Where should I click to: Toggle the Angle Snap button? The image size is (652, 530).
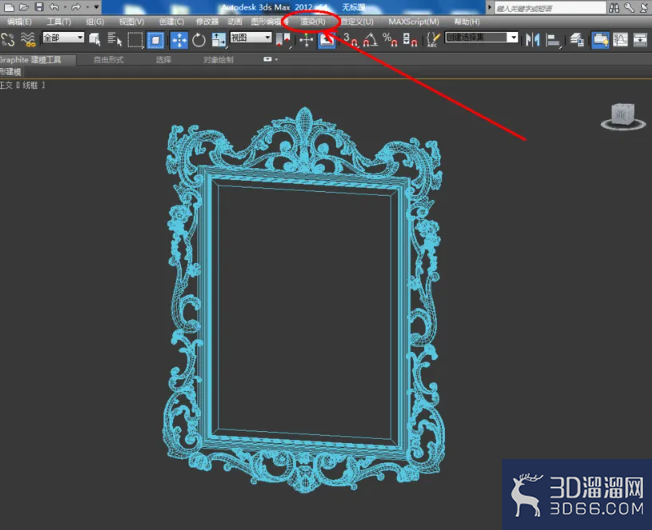tap(370, 40)
